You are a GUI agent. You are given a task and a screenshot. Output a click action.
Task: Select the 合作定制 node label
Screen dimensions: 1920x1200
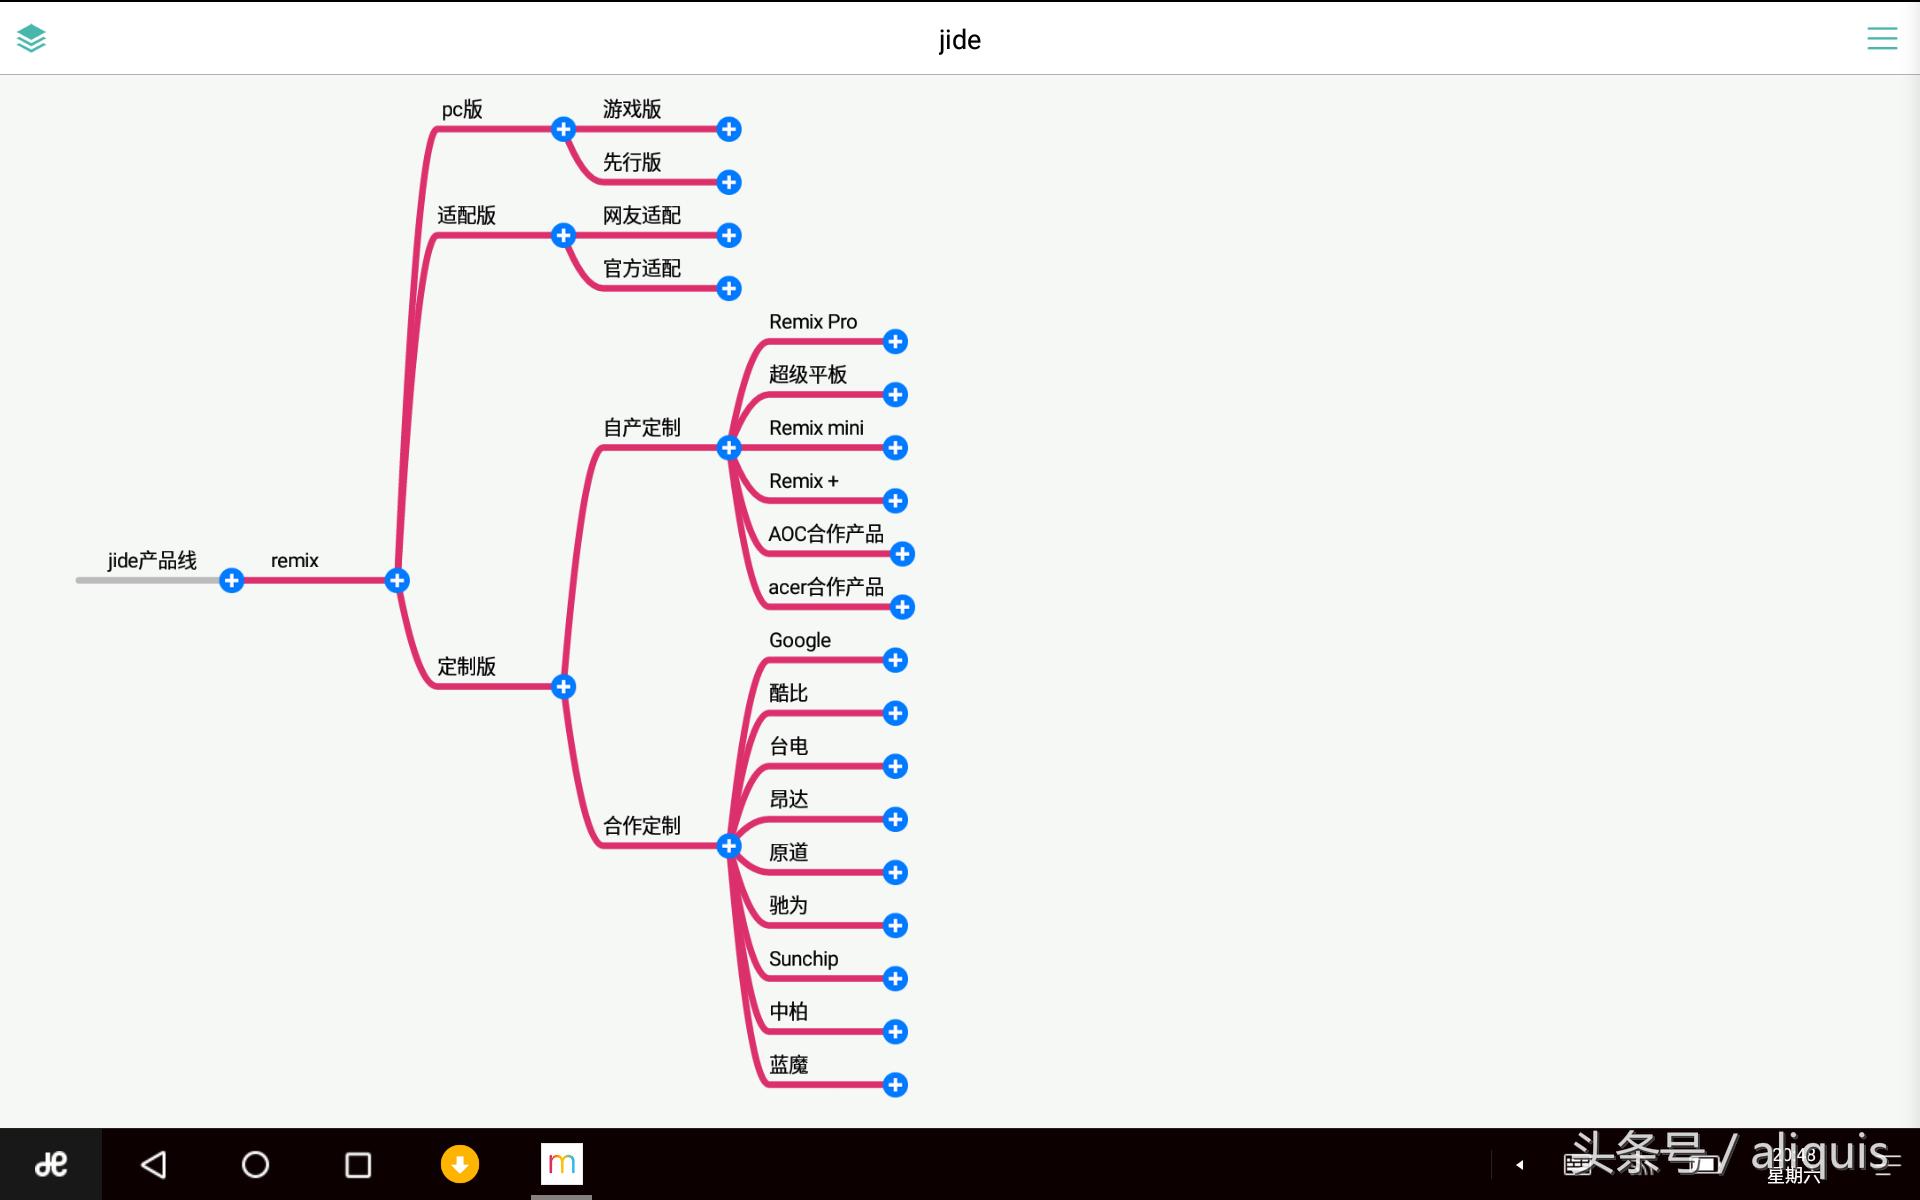[641, 826]
